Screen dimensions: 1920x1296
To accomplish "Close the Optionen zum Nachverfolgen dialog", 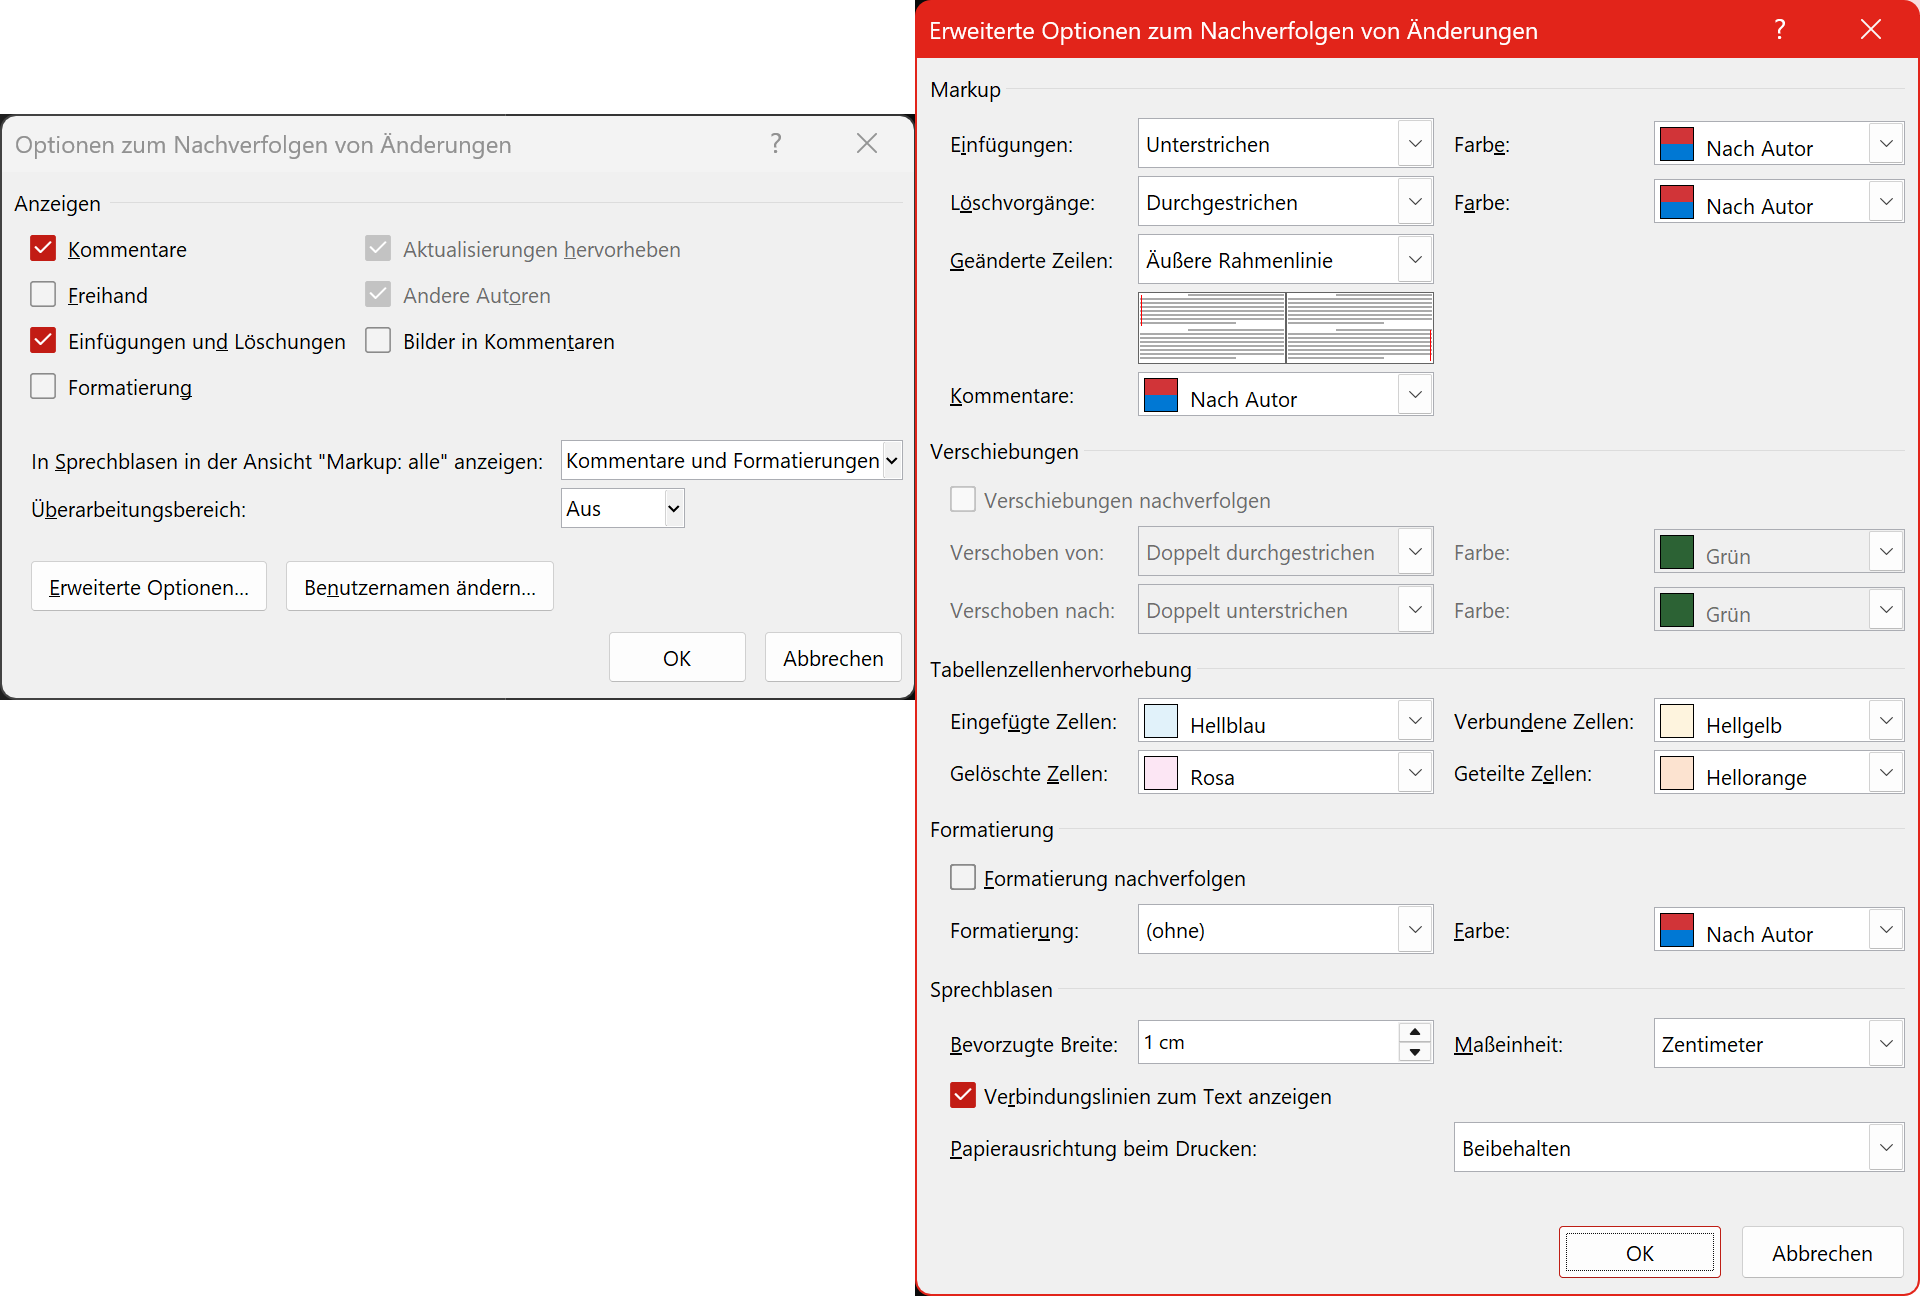I will 866,144.
